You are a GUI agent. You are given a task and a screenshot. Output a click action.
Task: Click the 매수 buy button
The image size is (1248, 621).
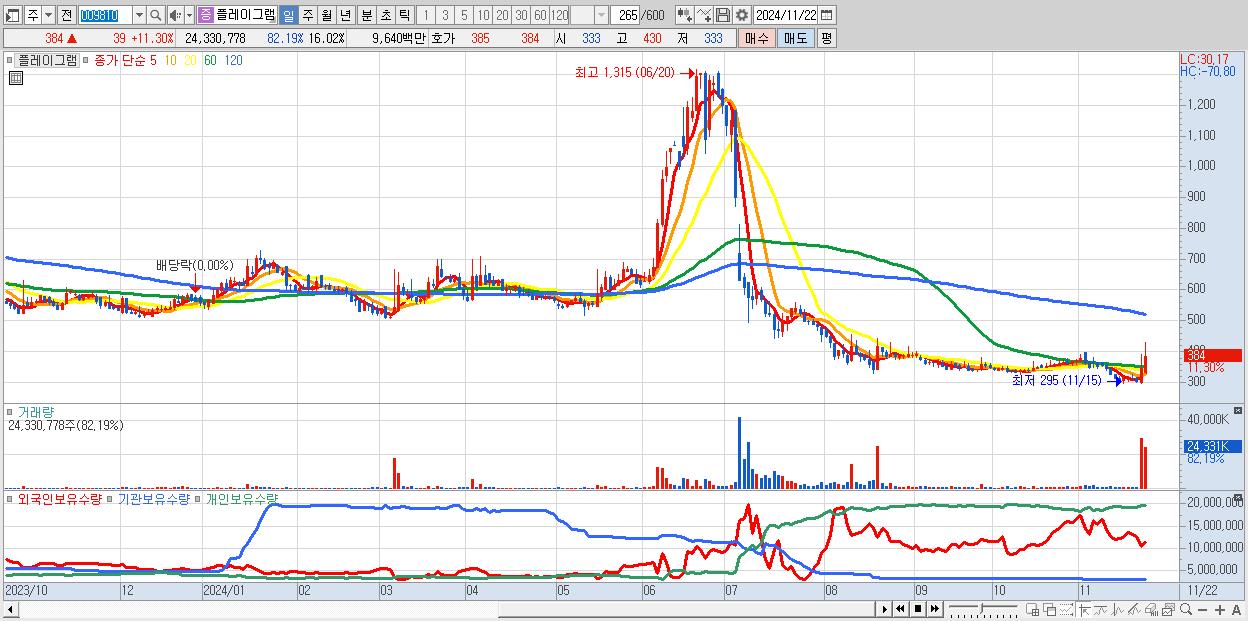point(756,38)
